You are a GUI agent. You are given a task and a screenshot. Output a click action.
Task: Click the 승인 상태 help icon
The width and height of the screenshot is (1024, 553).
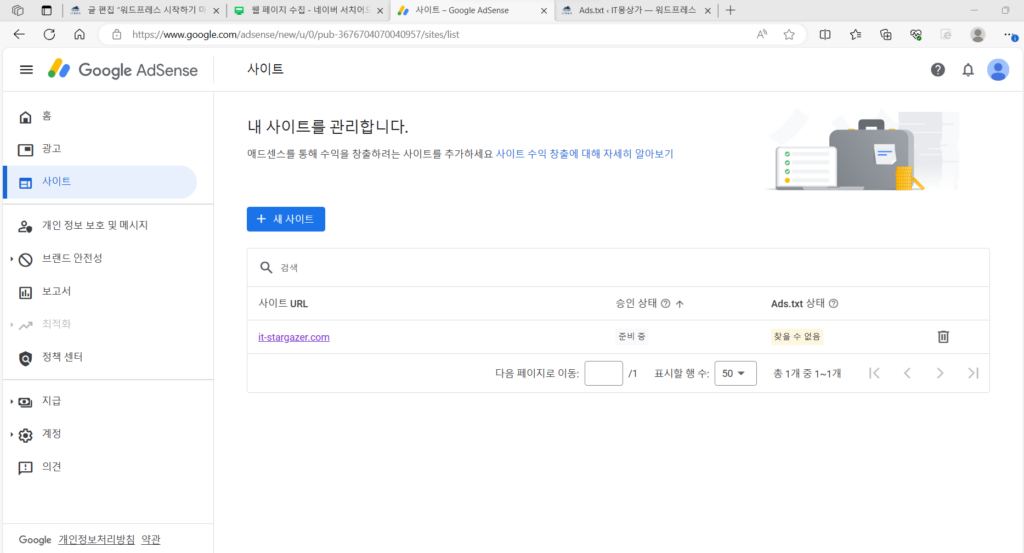[665, 304]
